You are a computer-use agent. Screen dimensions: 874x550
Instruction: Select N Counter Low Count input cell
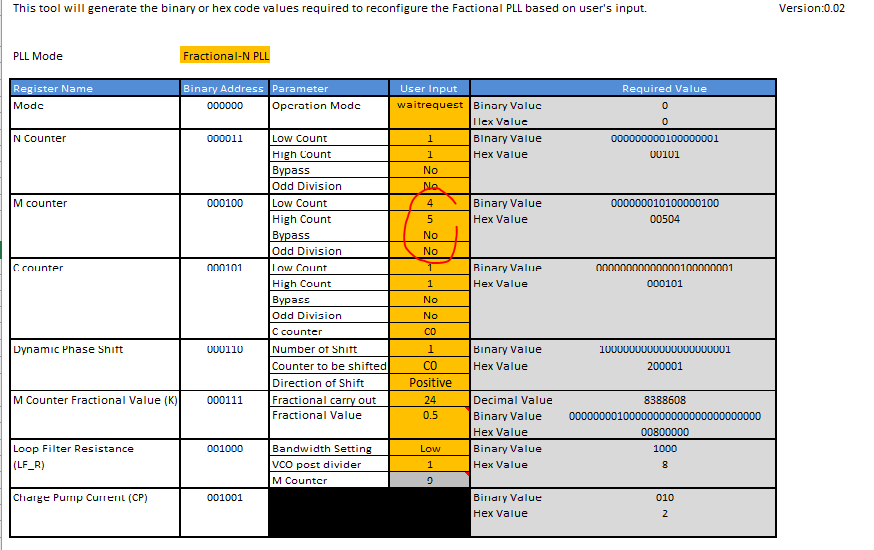(x=430, y=138)
